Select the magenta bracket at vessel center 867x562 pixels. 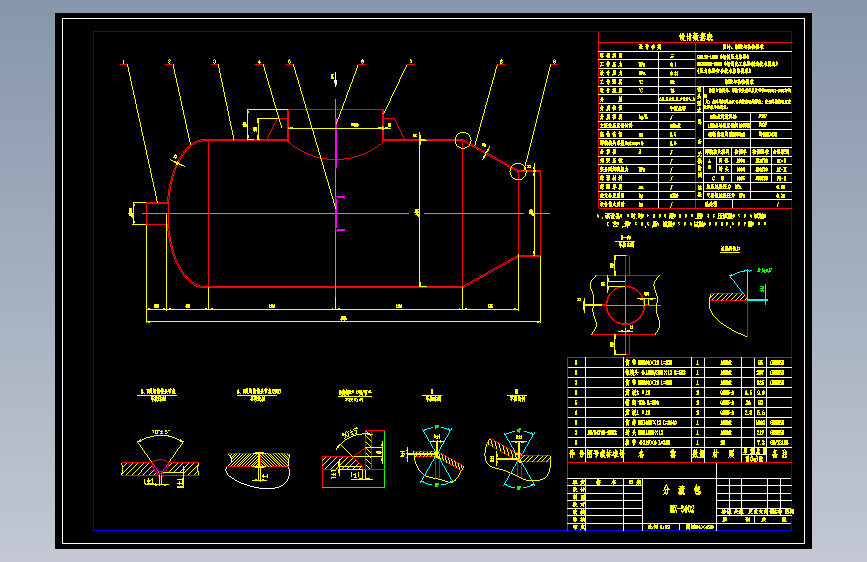click(338, 213)
